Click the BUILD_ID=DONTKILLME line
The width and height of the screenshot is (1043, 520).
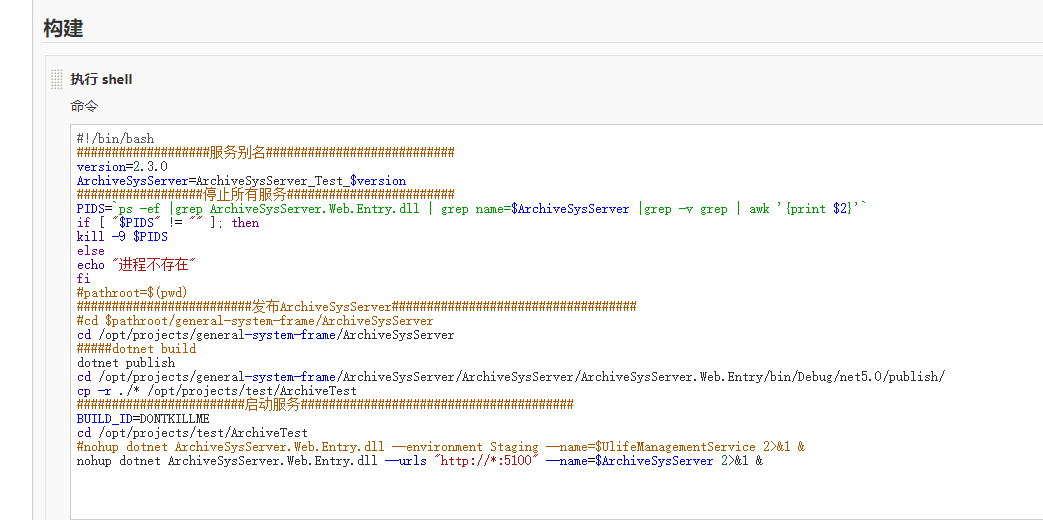pyautogui.click(x=143, y=418)
